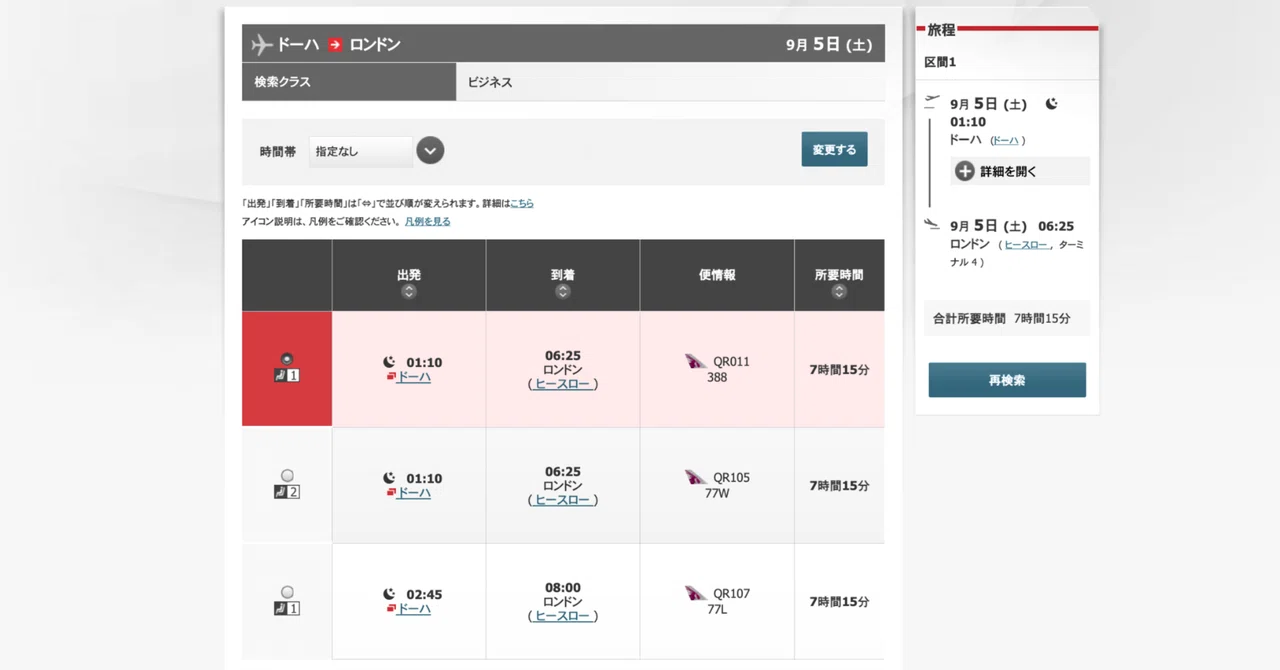Open the 時間帯 dropdown arrow button
The height and width of the screenshot is (670, 1280).
tap(430, 151)
